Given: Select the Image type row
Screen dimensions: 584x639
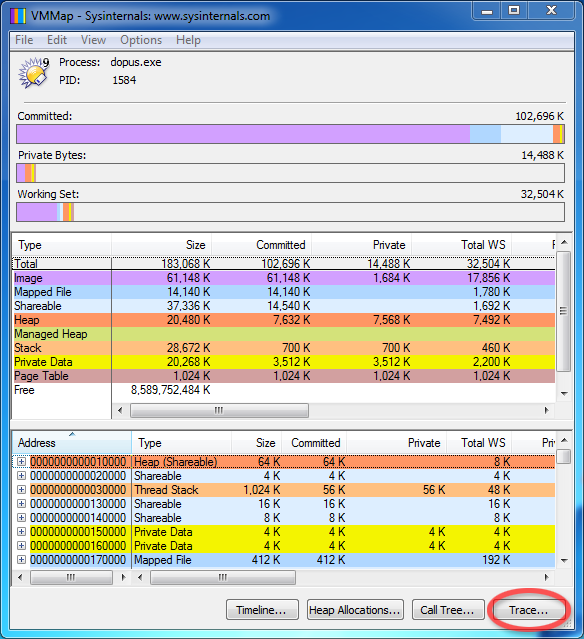Looking at the screenshot, I should click(284, 278).
